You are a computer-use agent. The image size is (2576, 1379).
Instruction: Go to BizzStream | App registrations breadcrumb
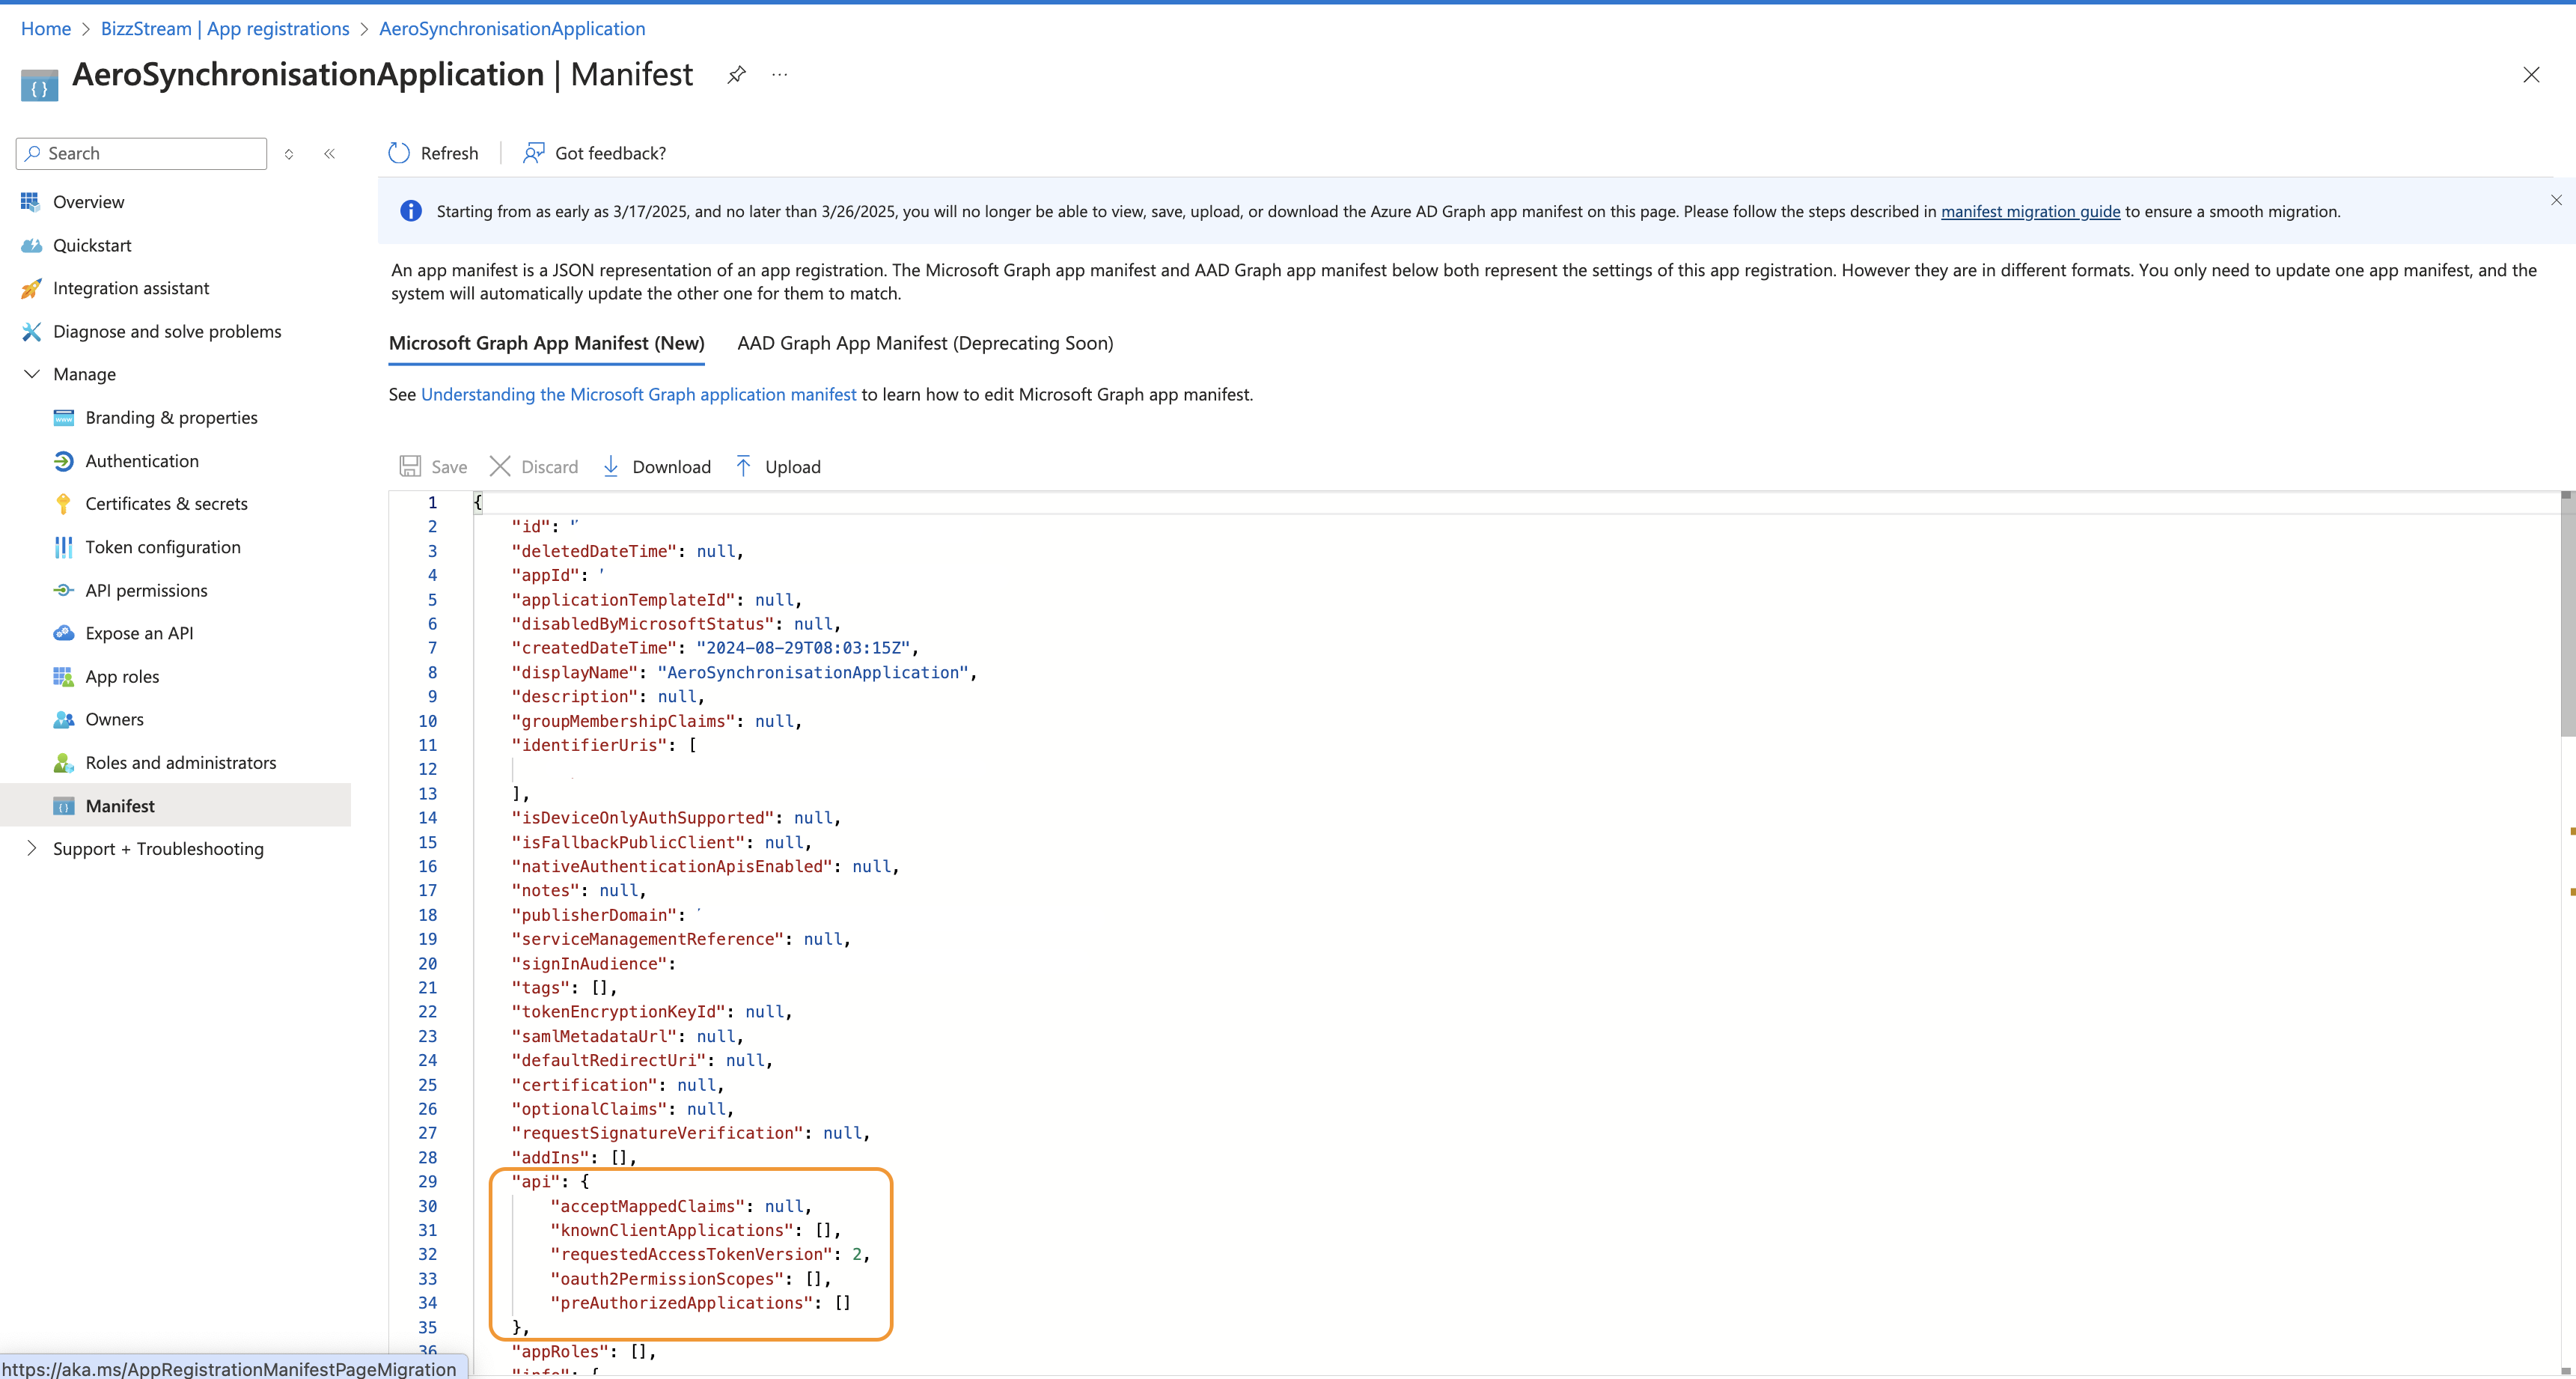tap(225, 28)
